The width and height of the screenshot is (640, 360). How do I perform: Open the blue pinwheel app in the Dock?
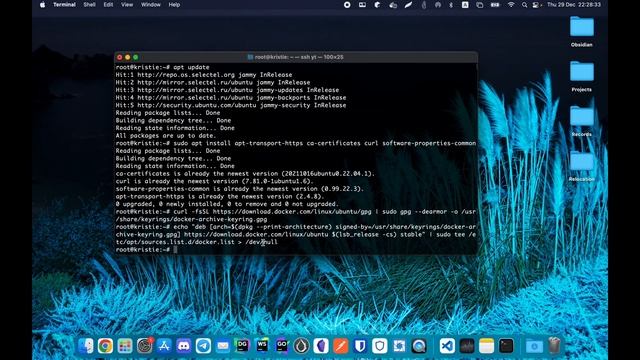pyautogui.click(x=399, y=346)
